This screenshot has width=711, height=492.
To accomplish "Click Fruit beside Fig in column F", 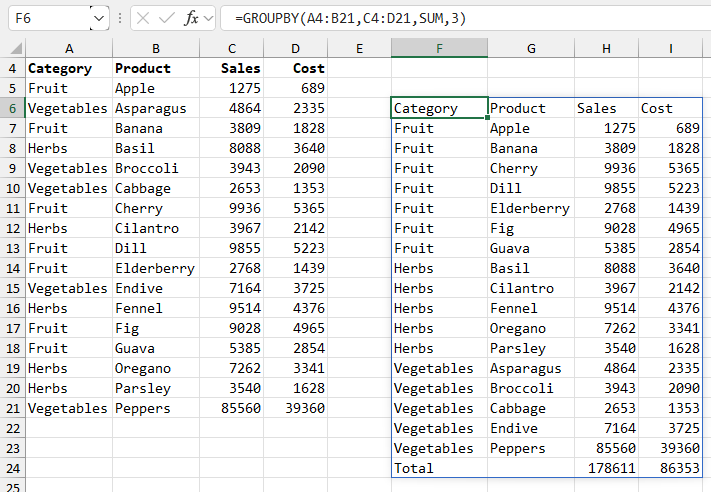I will 439,228.
